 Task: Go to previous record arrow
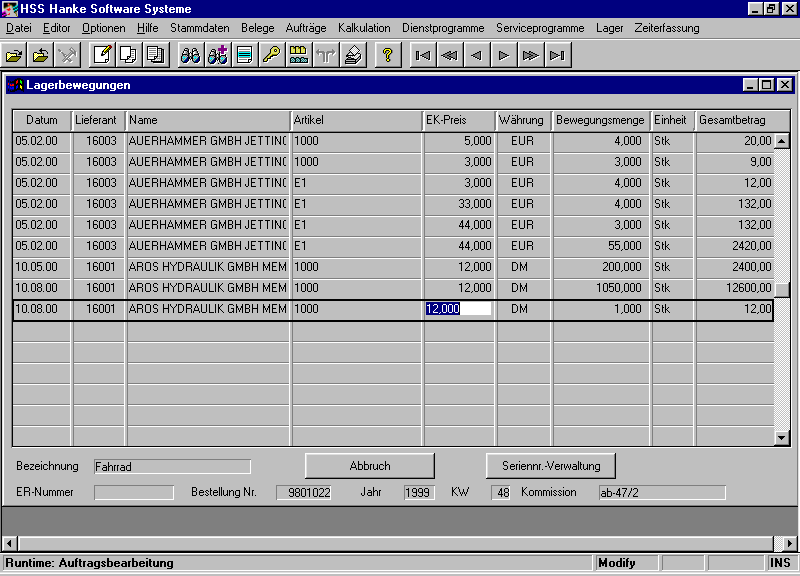click(x=477, y=55)
